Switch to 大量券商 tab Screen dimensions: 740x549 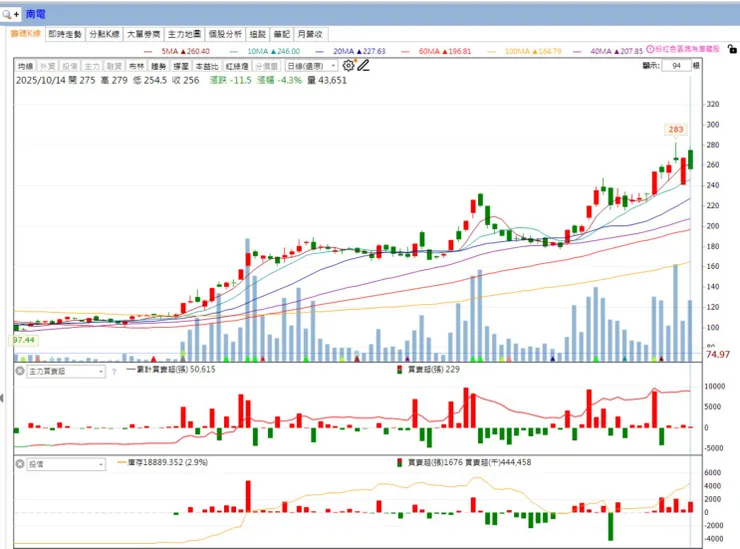coord(143,34)
